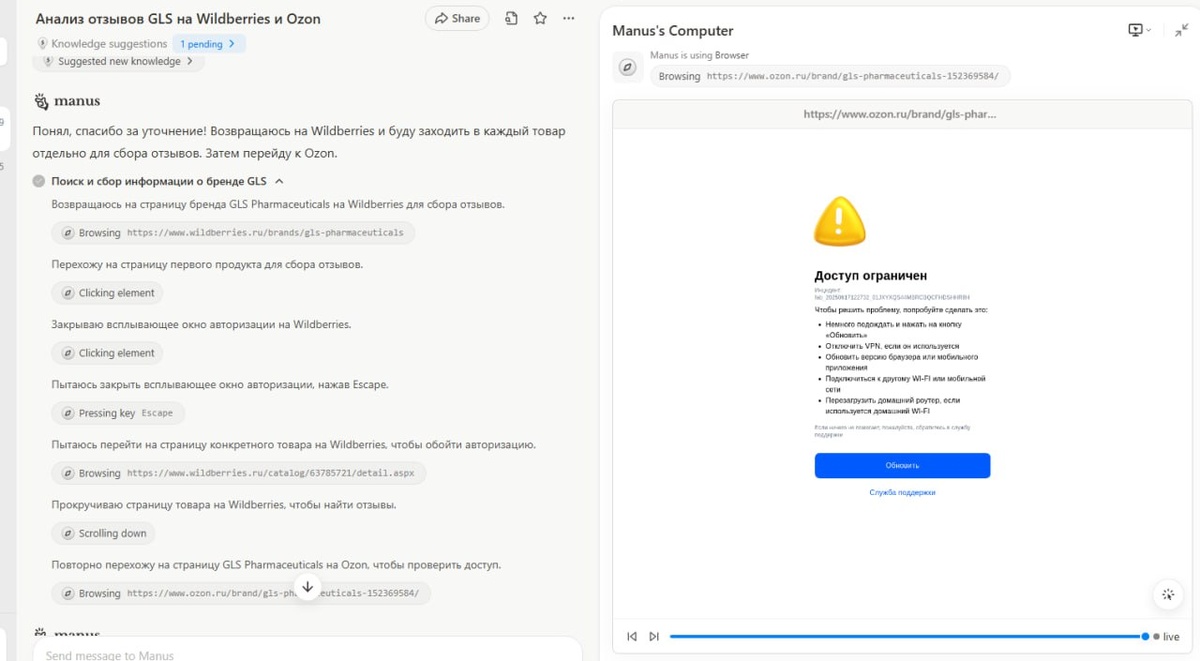Click the playback progress slider

point(908,636)
